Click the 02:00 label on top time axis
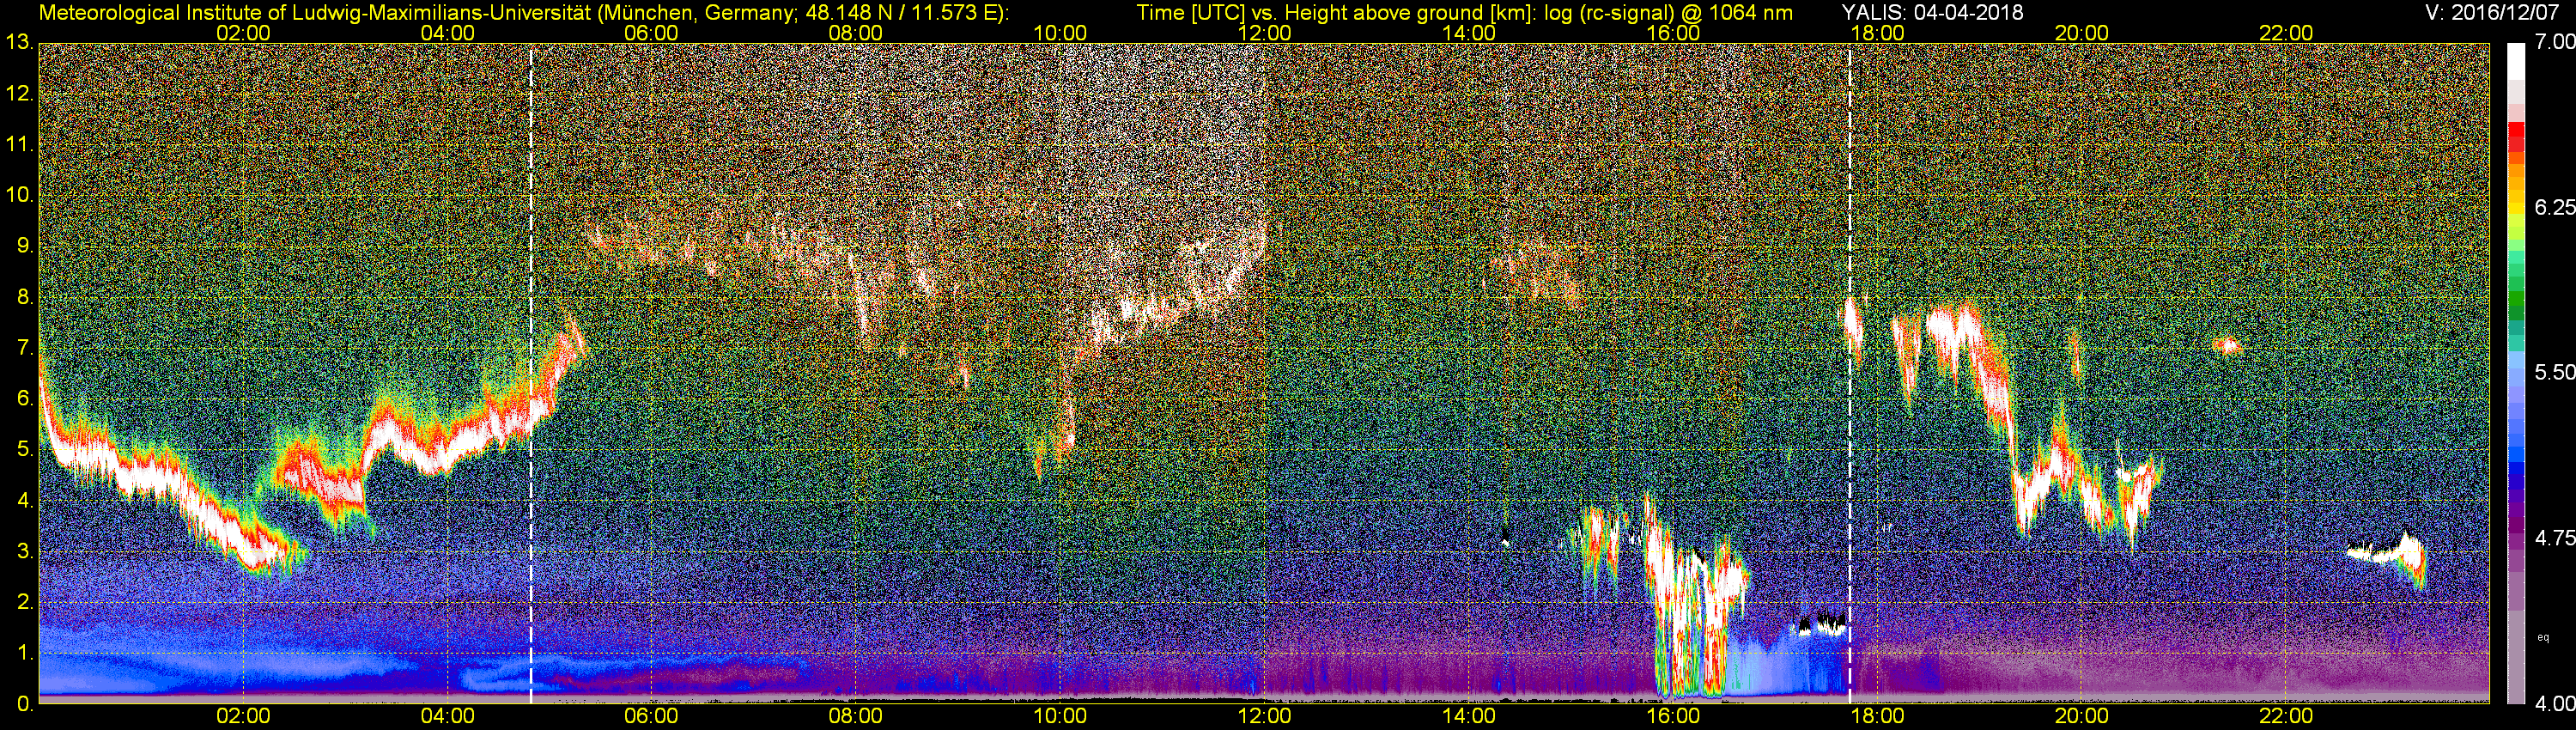 243,32
